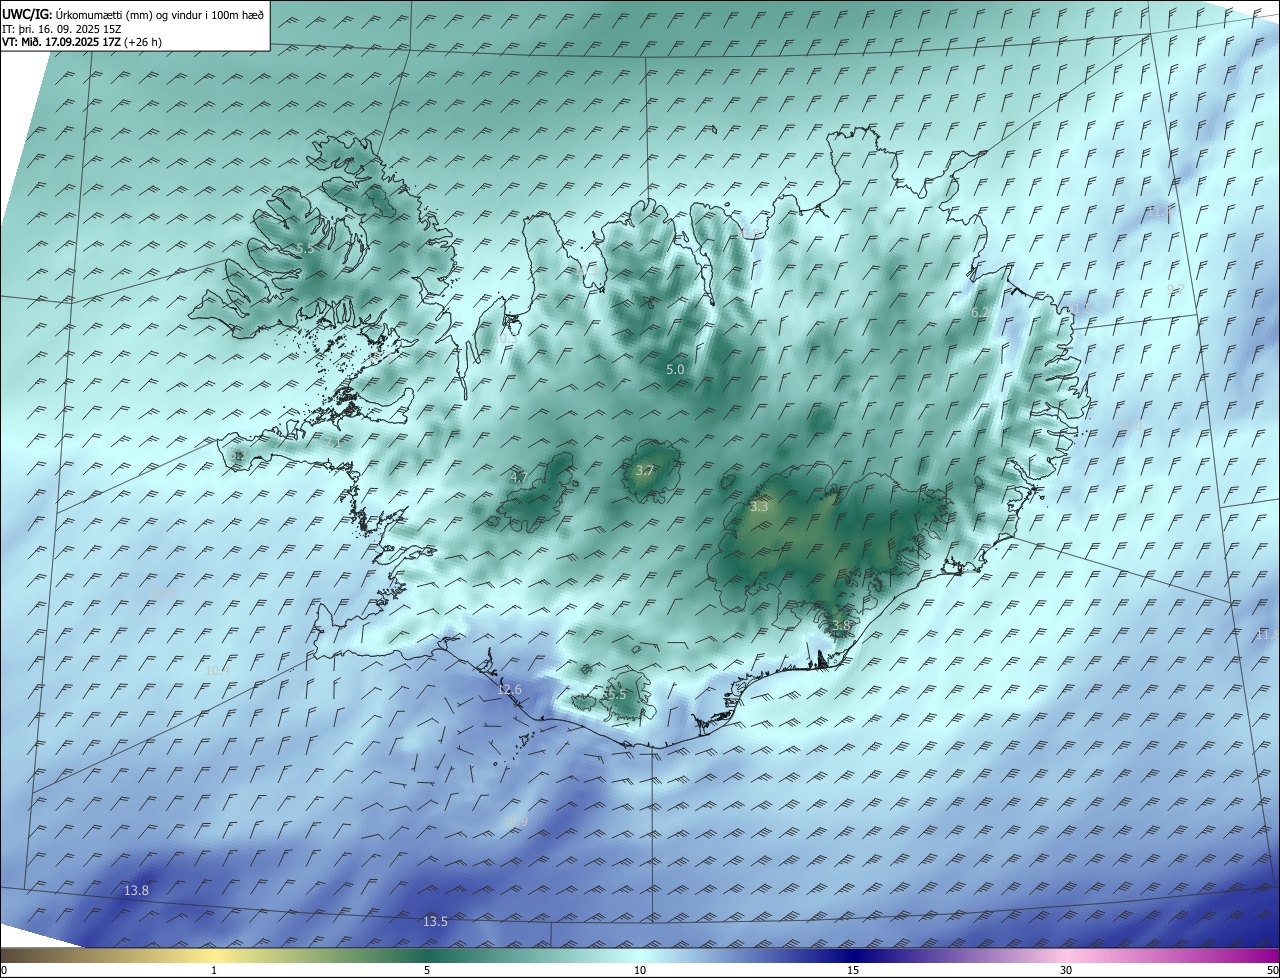
Task: Click the 3.7 value on the central glacier
Action: click(x=645, y=471)
